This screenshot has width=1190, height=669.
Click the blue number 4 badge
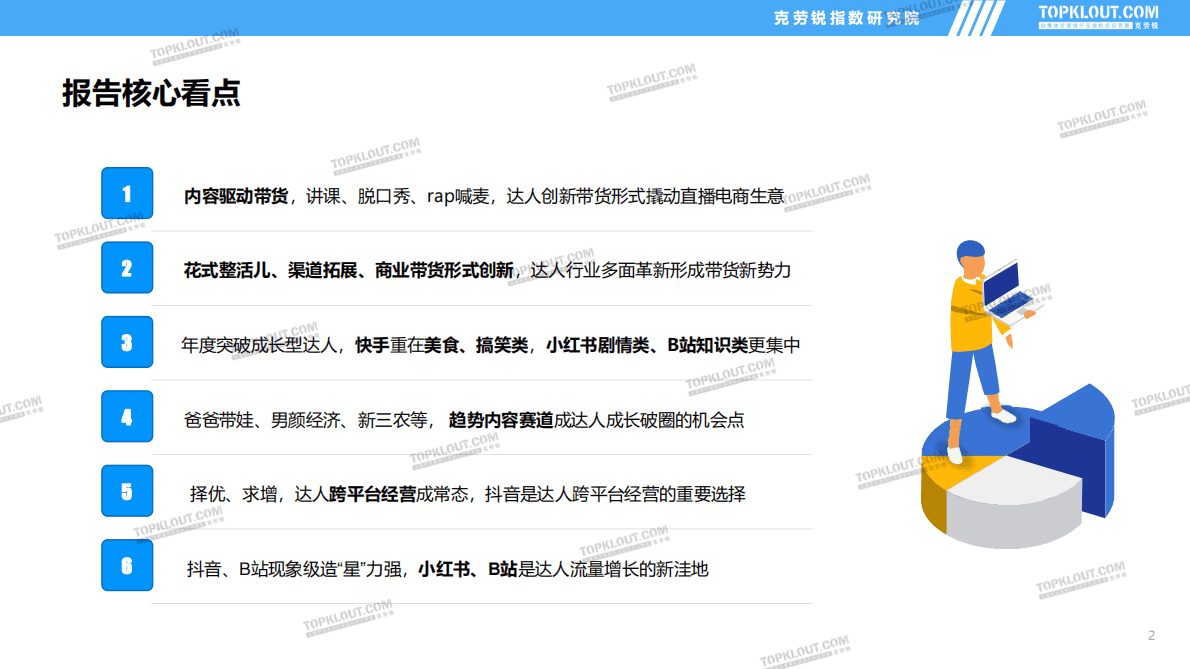(x=127, y=417)
